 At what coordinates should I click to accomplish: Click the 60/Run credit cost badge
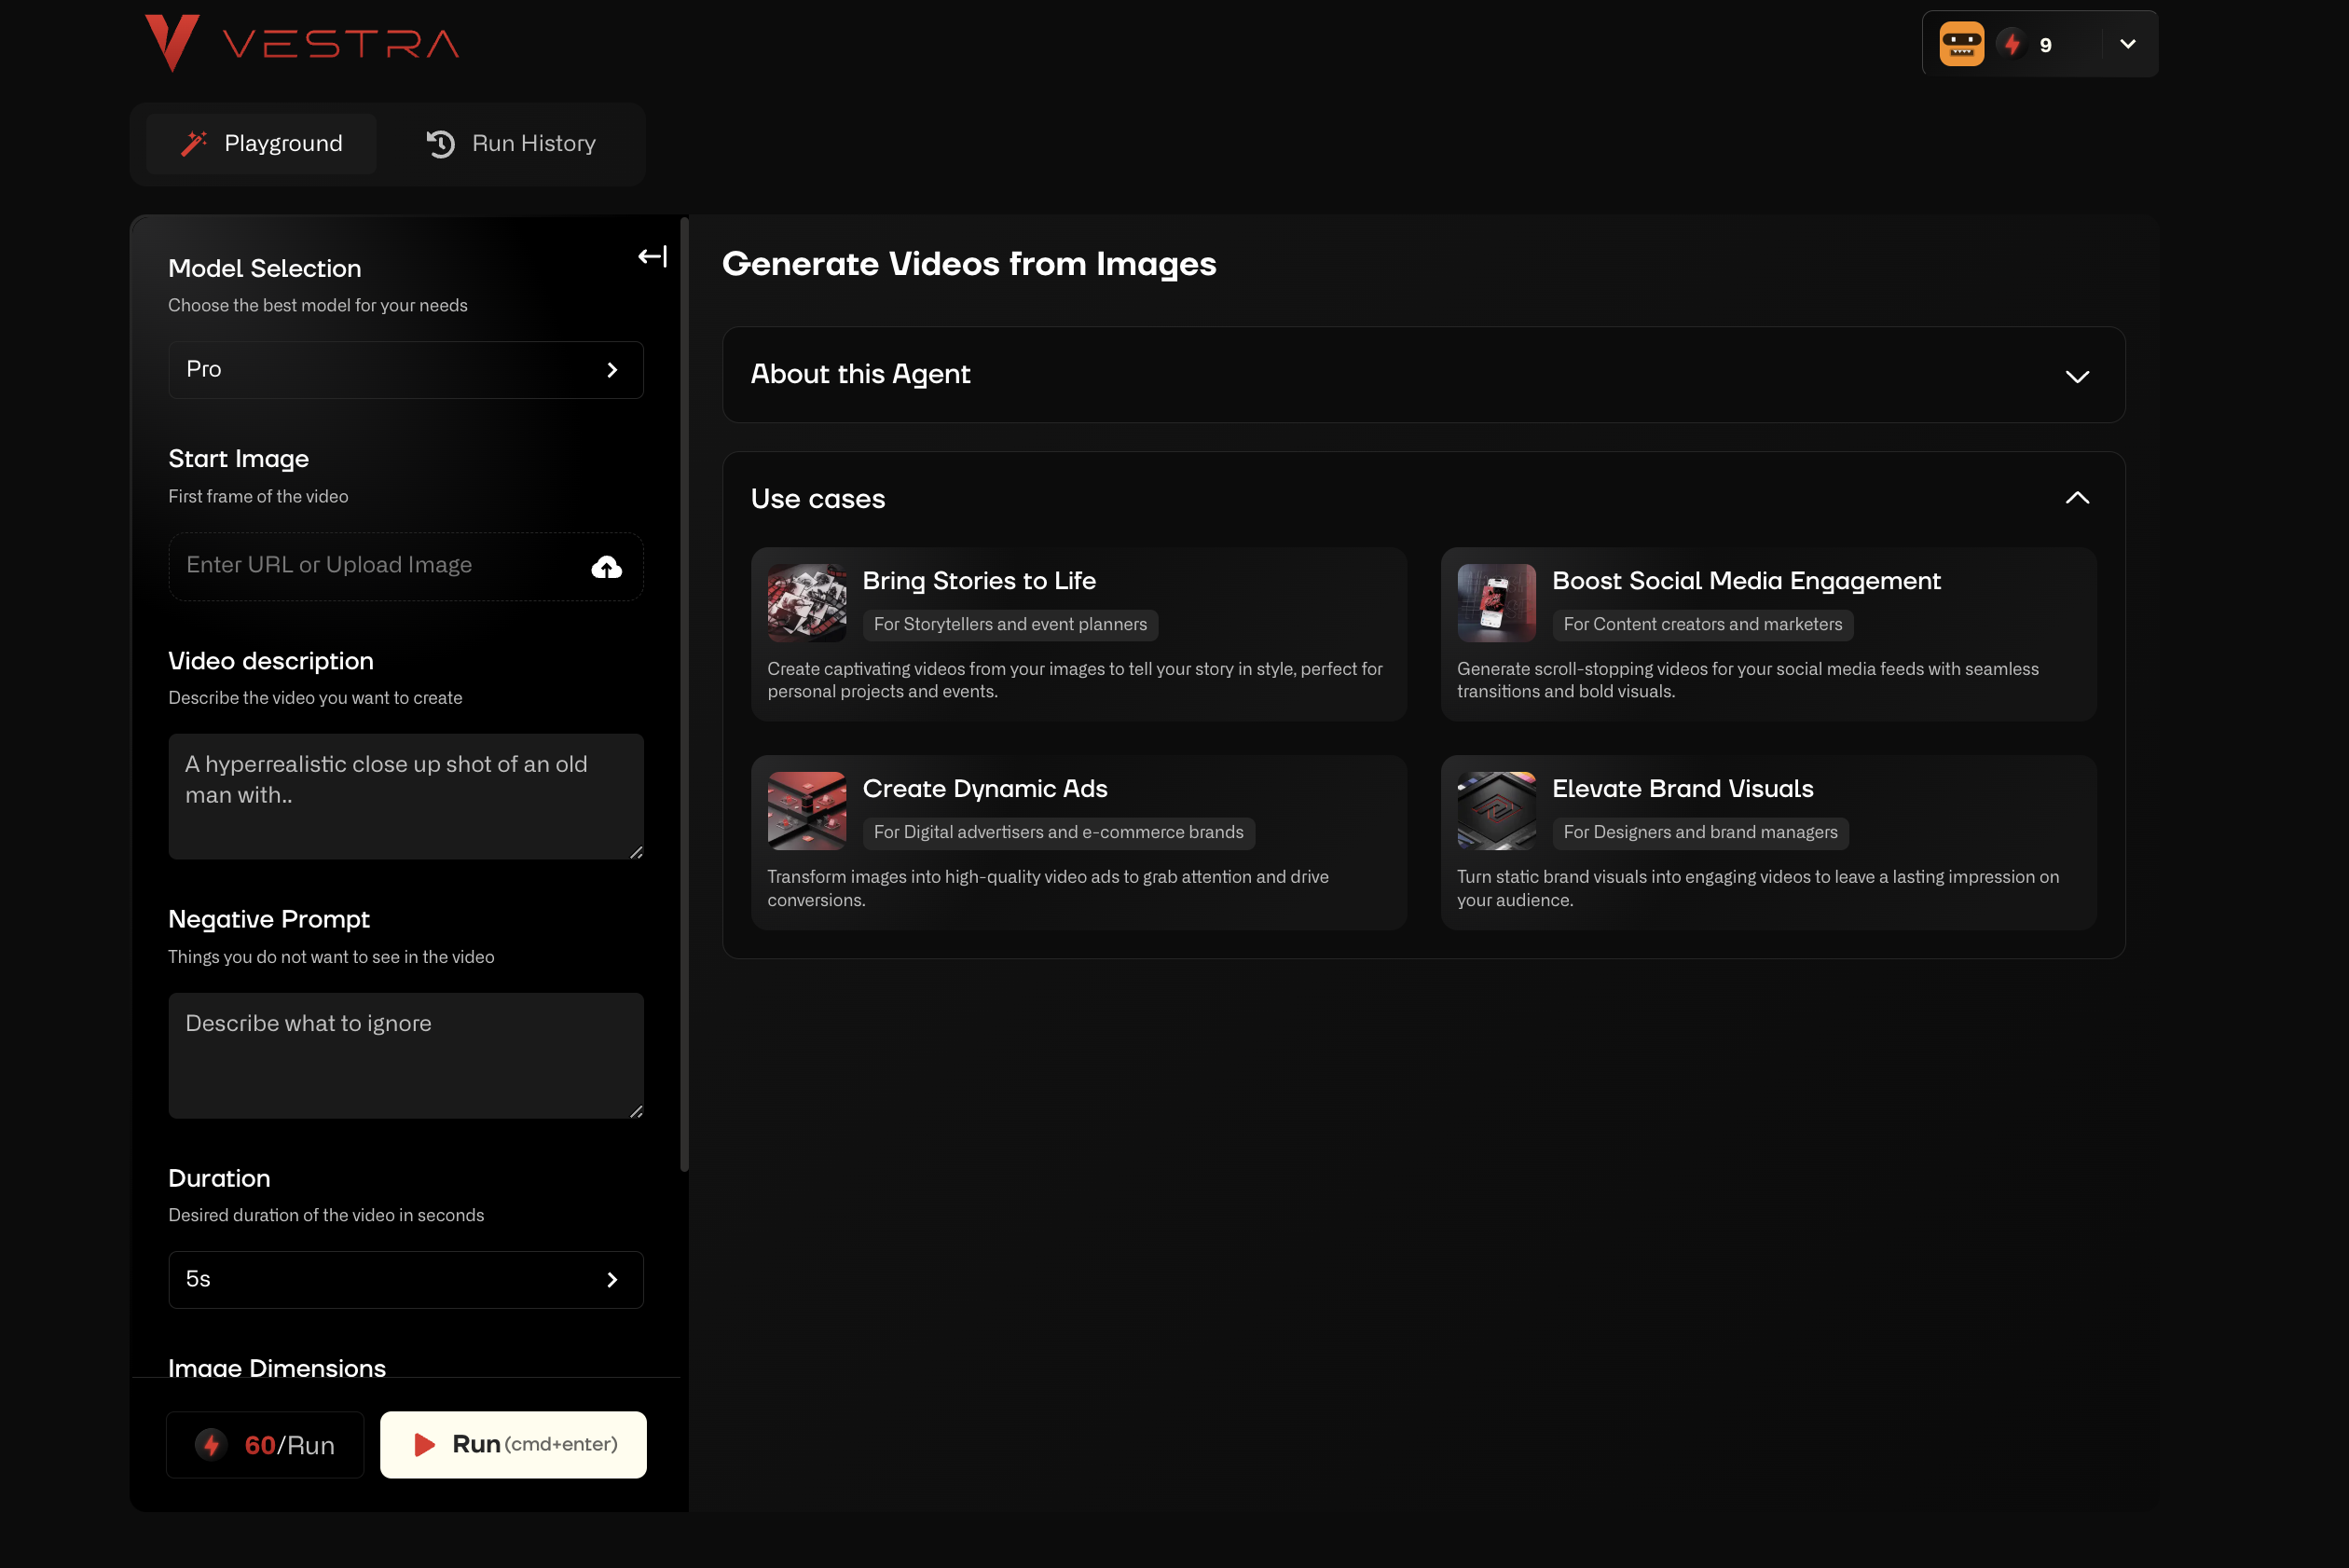265,1444
